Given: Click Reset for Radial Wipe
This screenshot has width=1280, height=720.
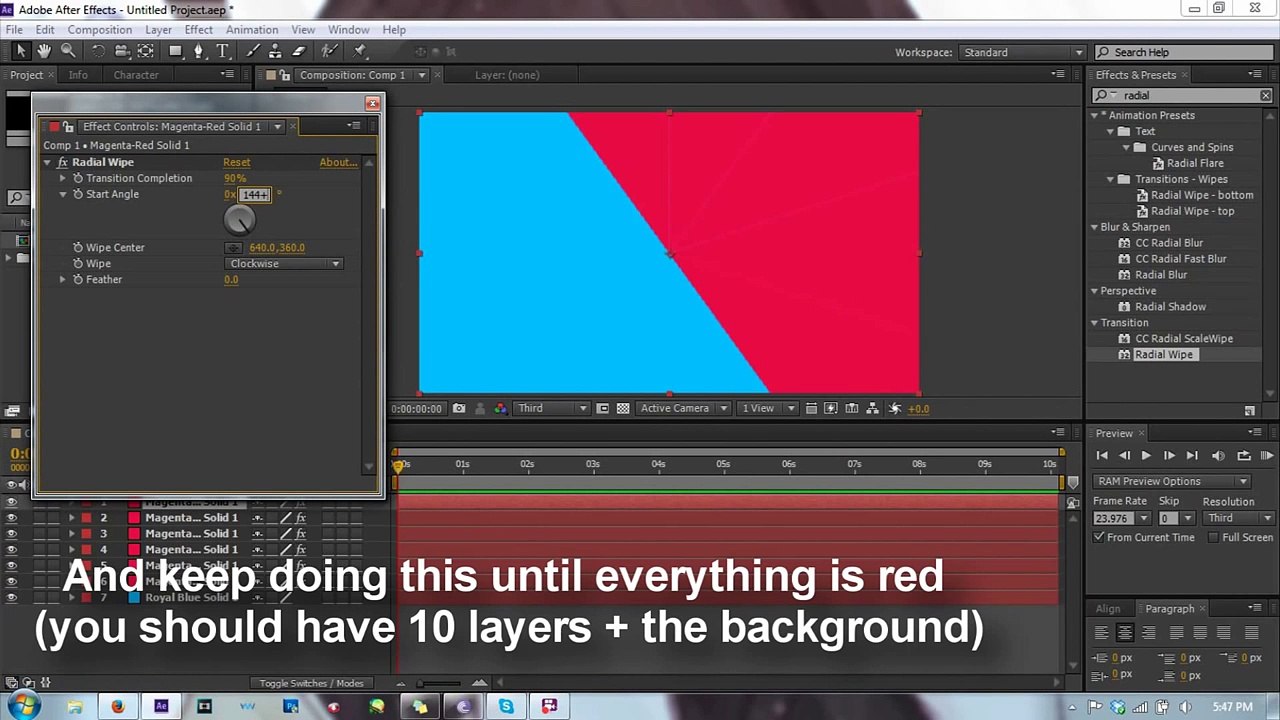Looking at the screenshot, I should [237, 162].
